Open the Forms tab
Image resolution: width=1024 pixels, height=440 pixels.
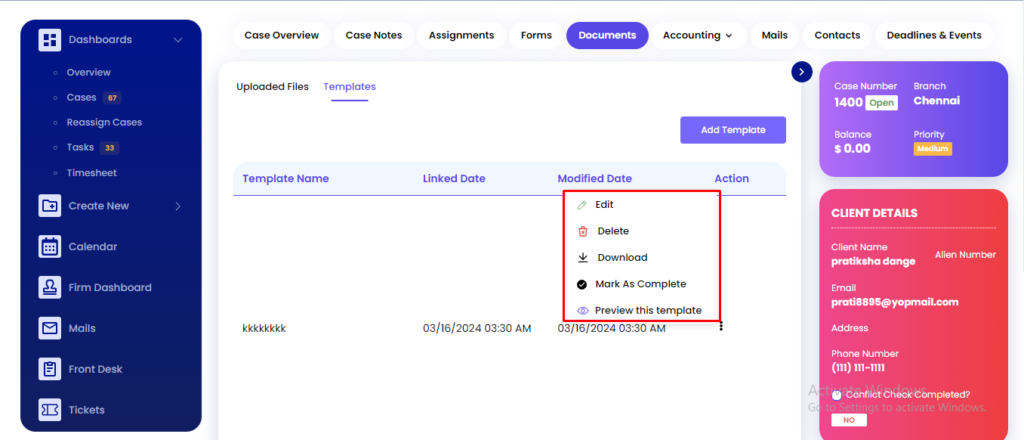click(536, 35)
